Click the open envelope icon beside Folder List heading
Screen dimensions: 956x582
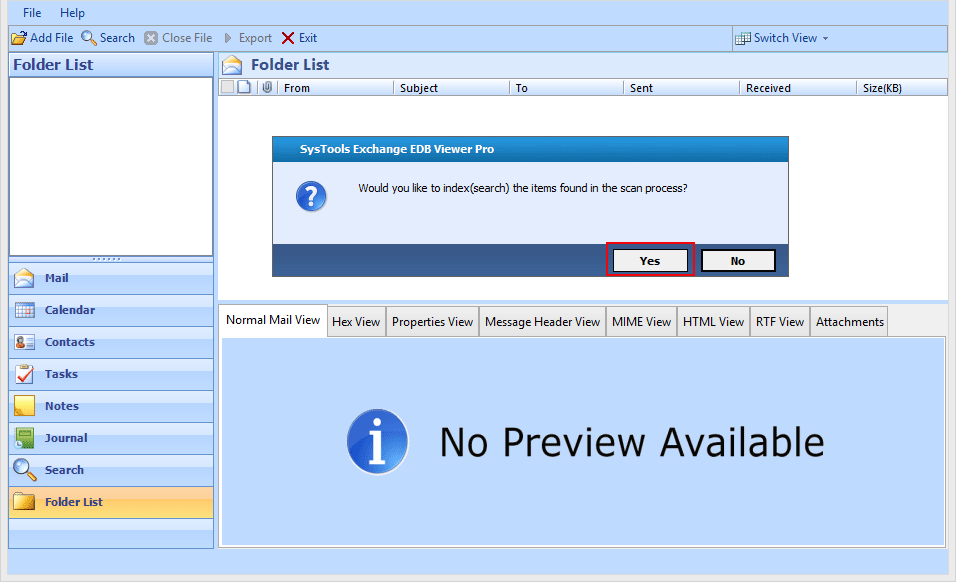point(232,65)
